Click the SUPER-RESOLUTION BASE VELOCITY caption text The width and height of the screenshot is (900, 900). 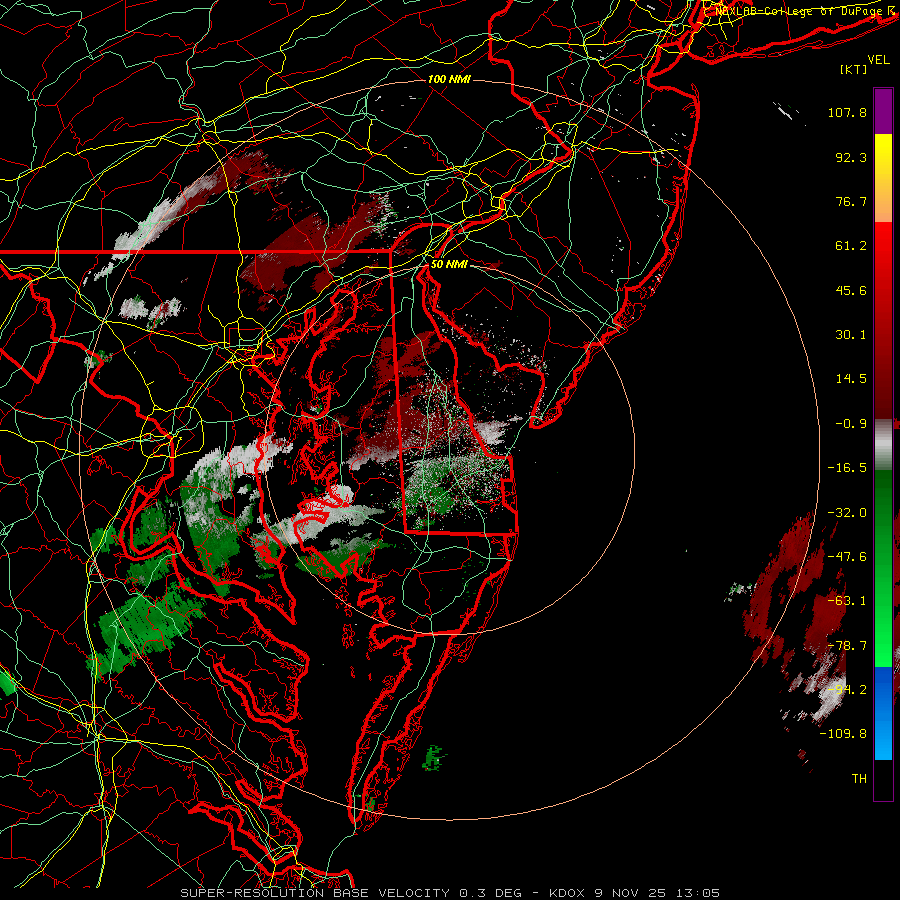[x=317, y=893]
